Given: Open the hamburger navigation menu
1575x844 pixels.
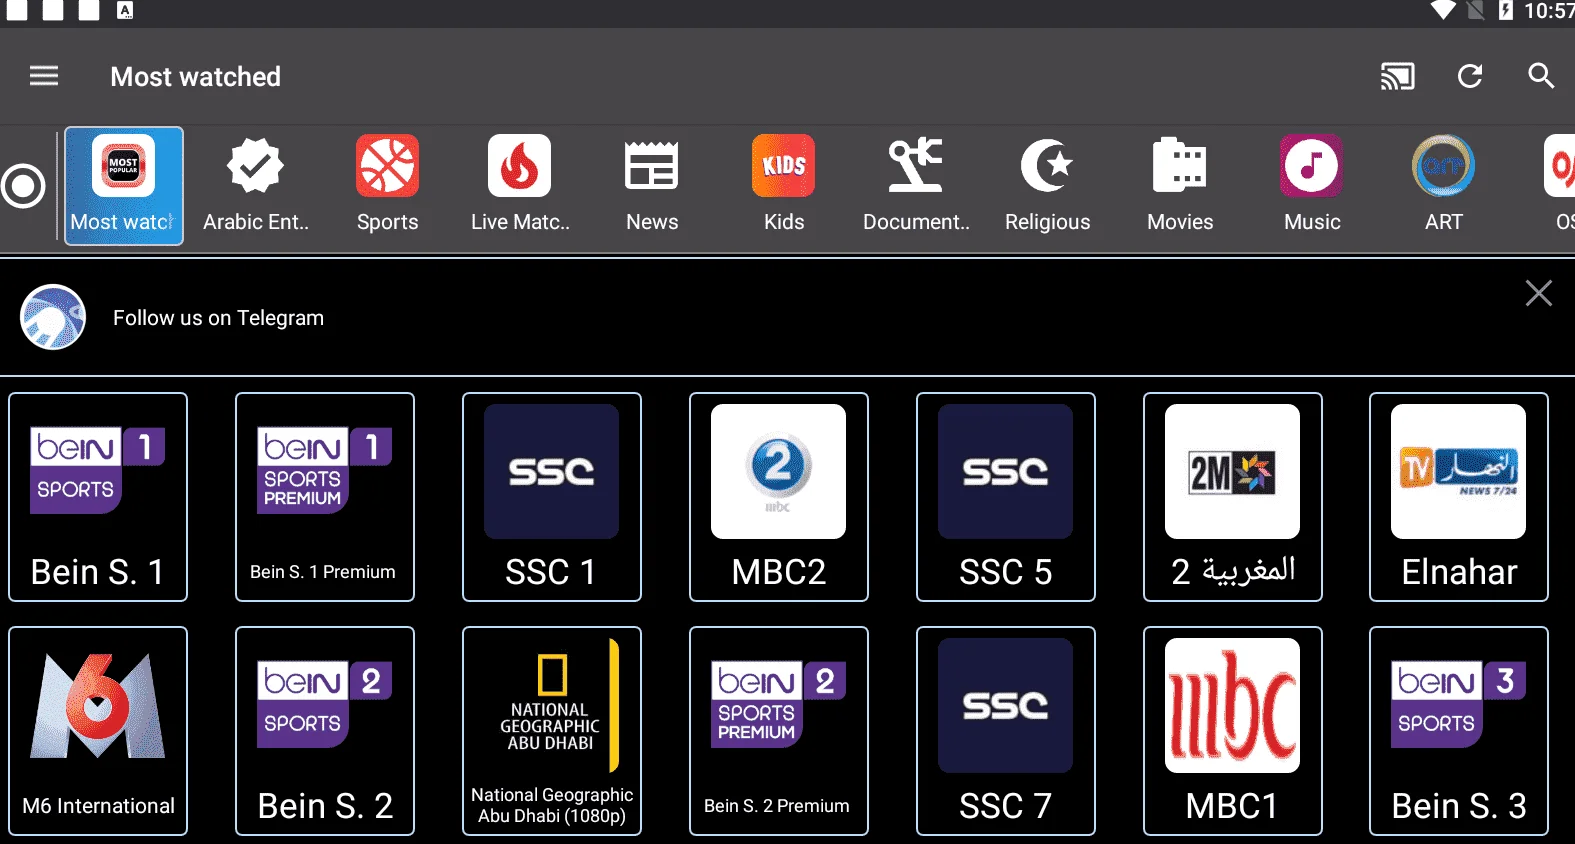Looking at the screenshot, I should point(44,76).
